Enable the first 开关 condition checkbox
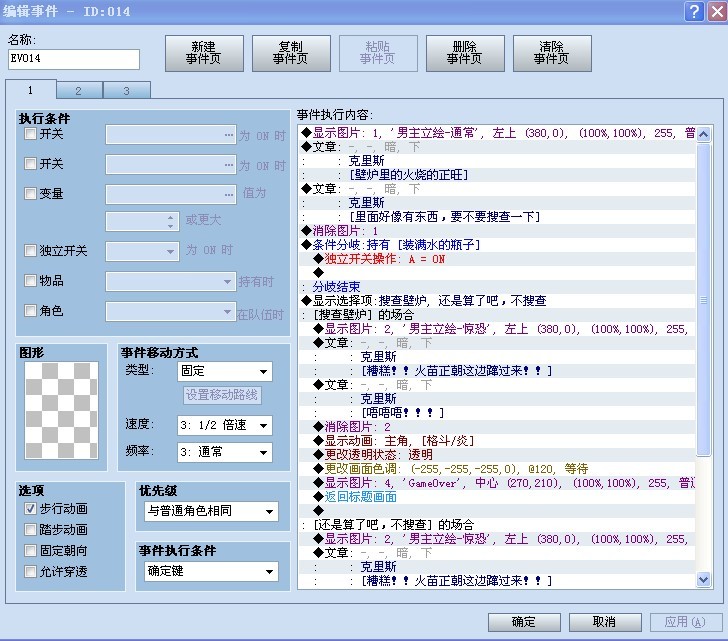 pyautogui.click(x=30, y=134)
